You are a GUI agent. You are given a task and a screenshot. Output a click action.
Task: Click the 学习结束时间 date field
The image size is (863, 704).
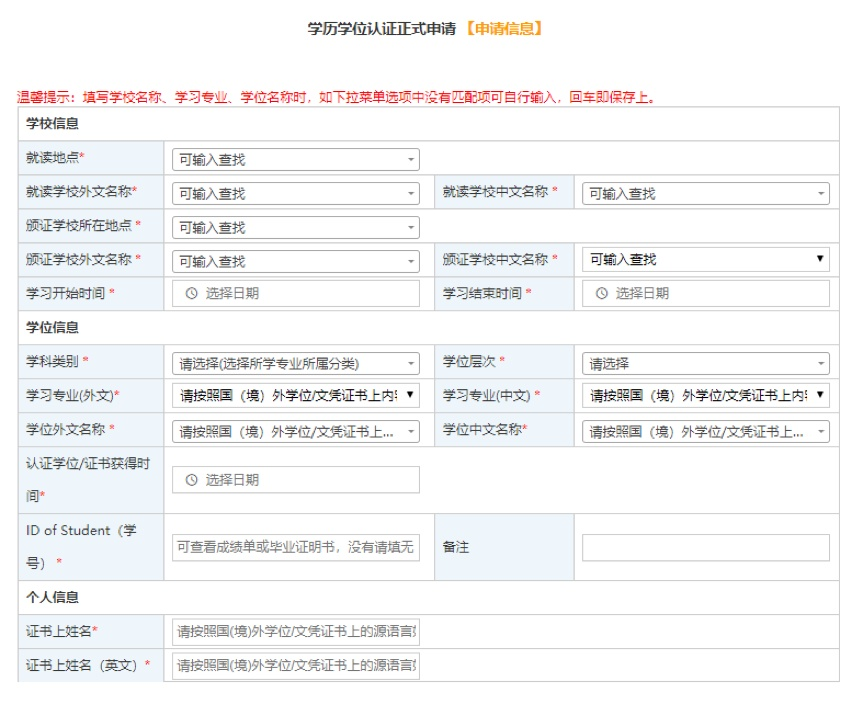click(x=706, y=293)
